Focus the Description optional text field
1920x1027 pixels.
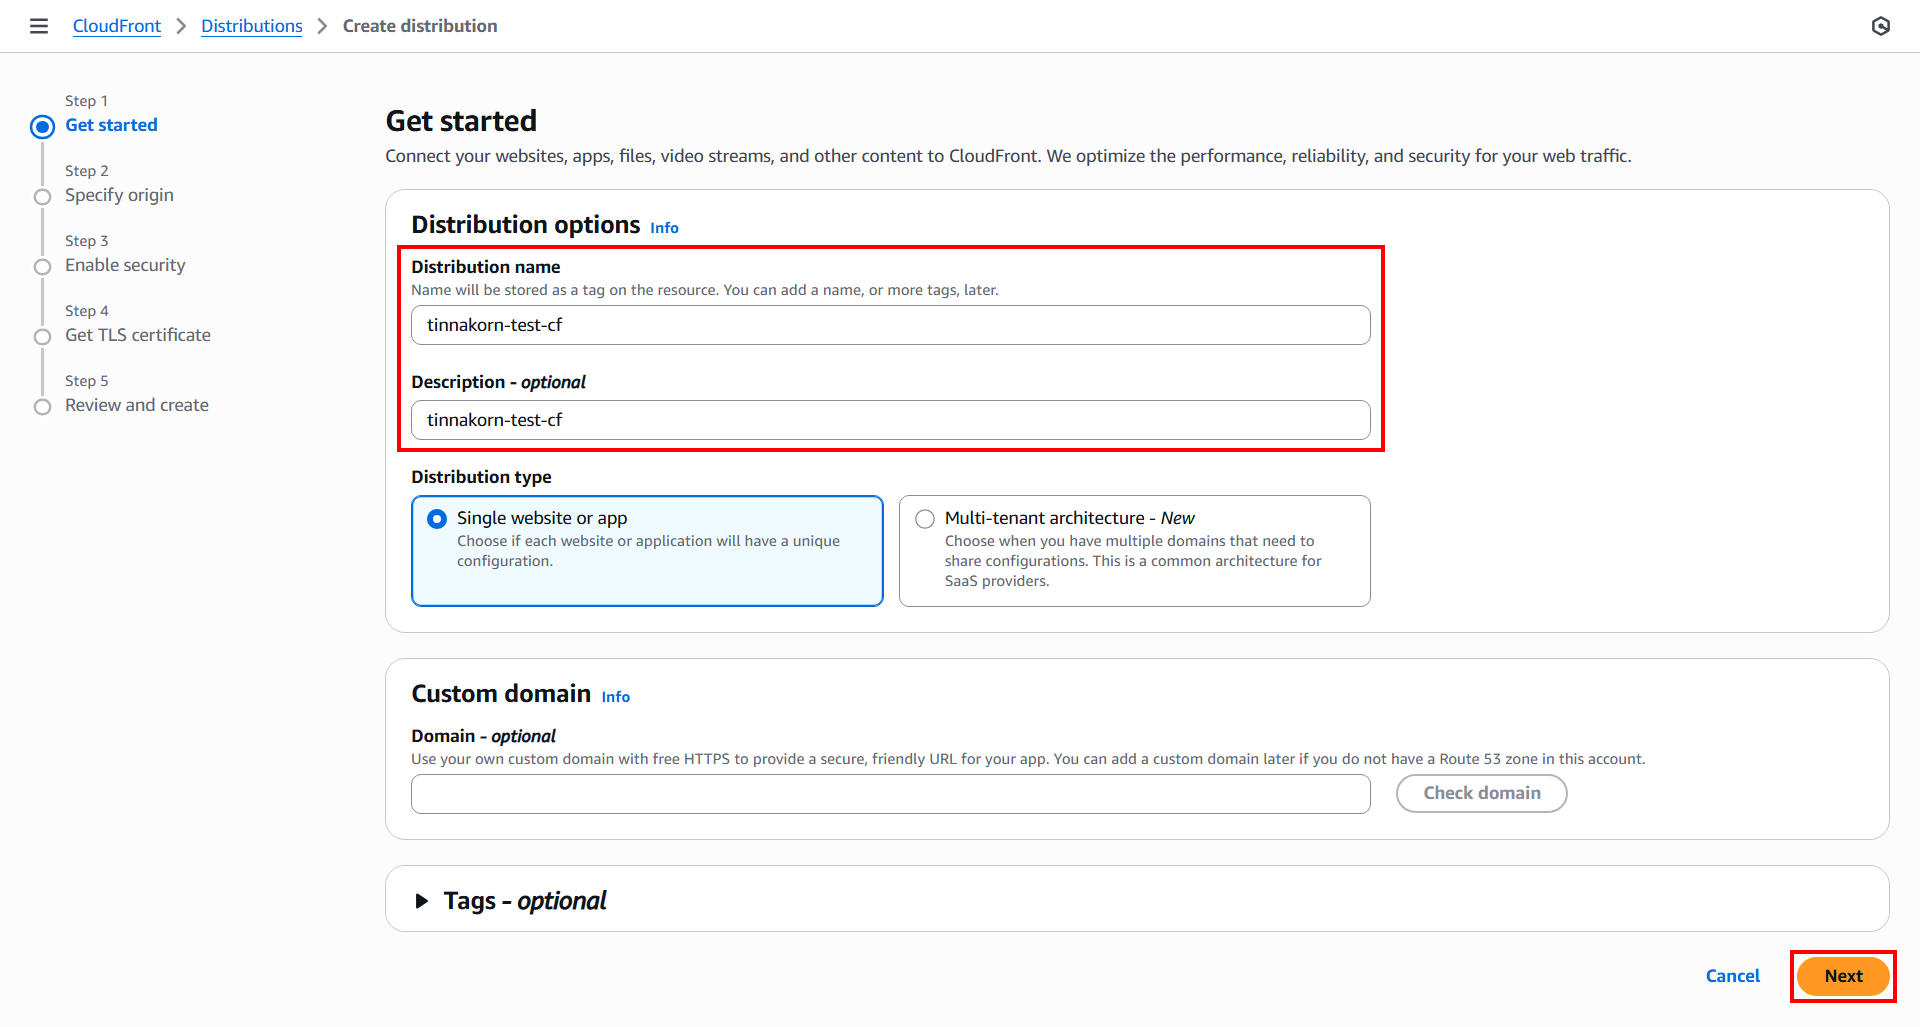(x=890, y=420)
